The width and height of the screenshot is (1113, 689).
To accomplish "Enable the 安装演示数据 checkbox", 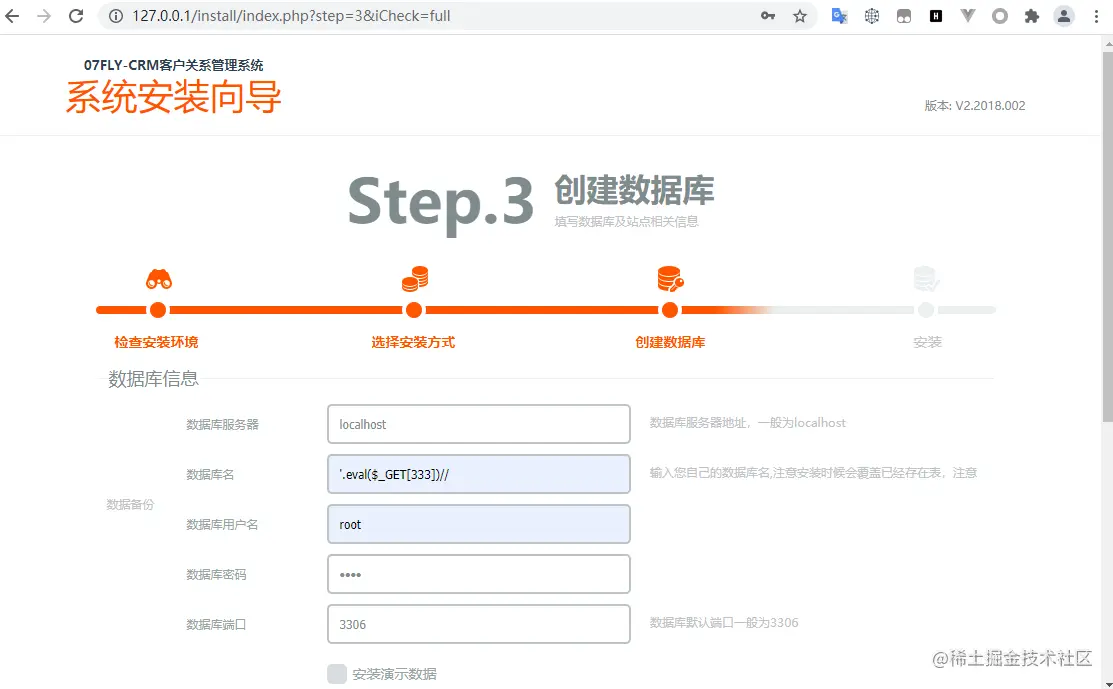I will coord(337,674).
